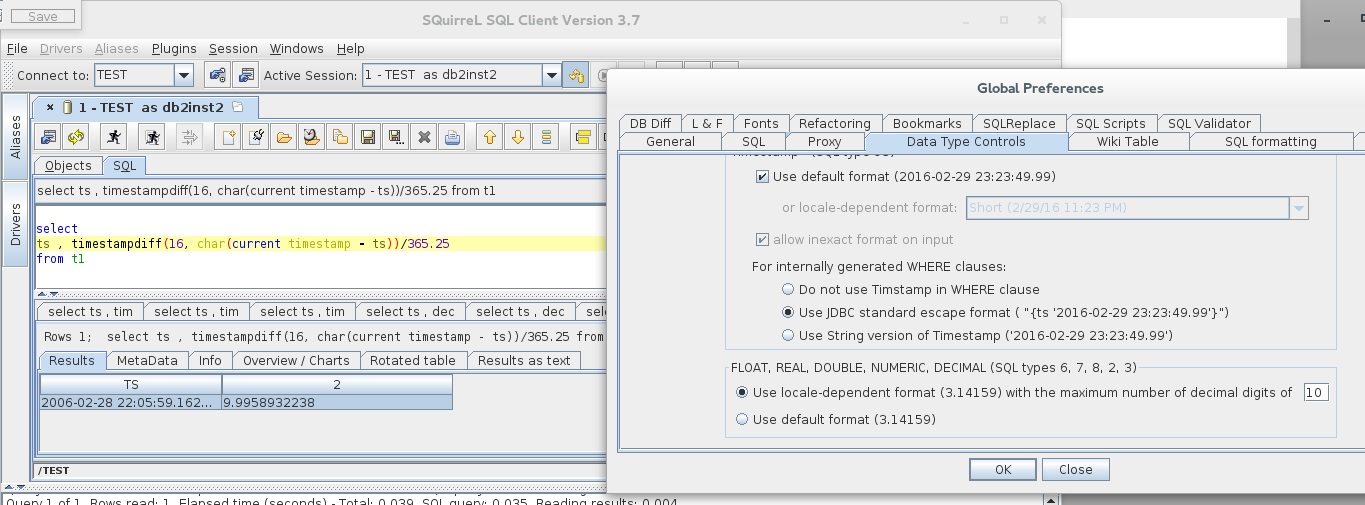This screenshot has height=505, width=1365.
Task: Click the session properties icon in SQL toolbar
Action: [x=49, y=137]
